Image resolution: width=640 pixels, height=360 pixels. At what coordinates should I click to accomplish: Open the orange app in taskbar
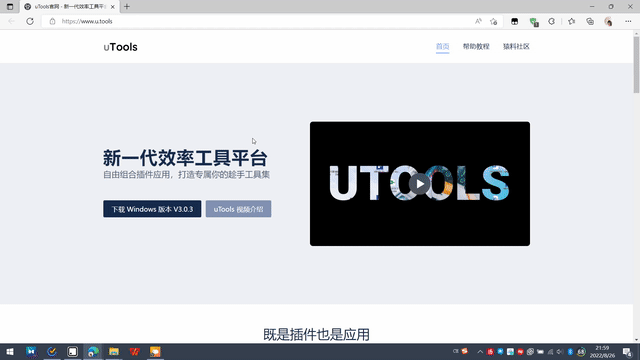pyautogui.click(x=155, y=351)
